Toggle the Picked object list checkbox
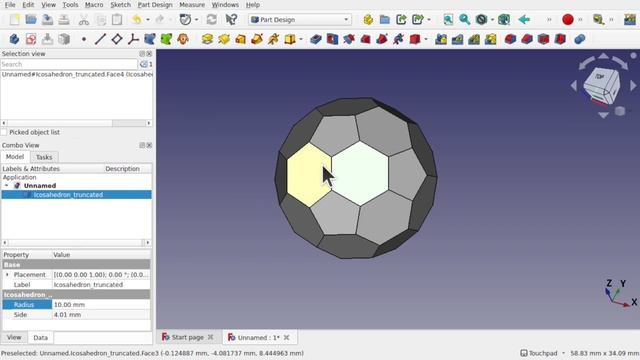Viewport: 640px width, 360px height. point(4,132)
